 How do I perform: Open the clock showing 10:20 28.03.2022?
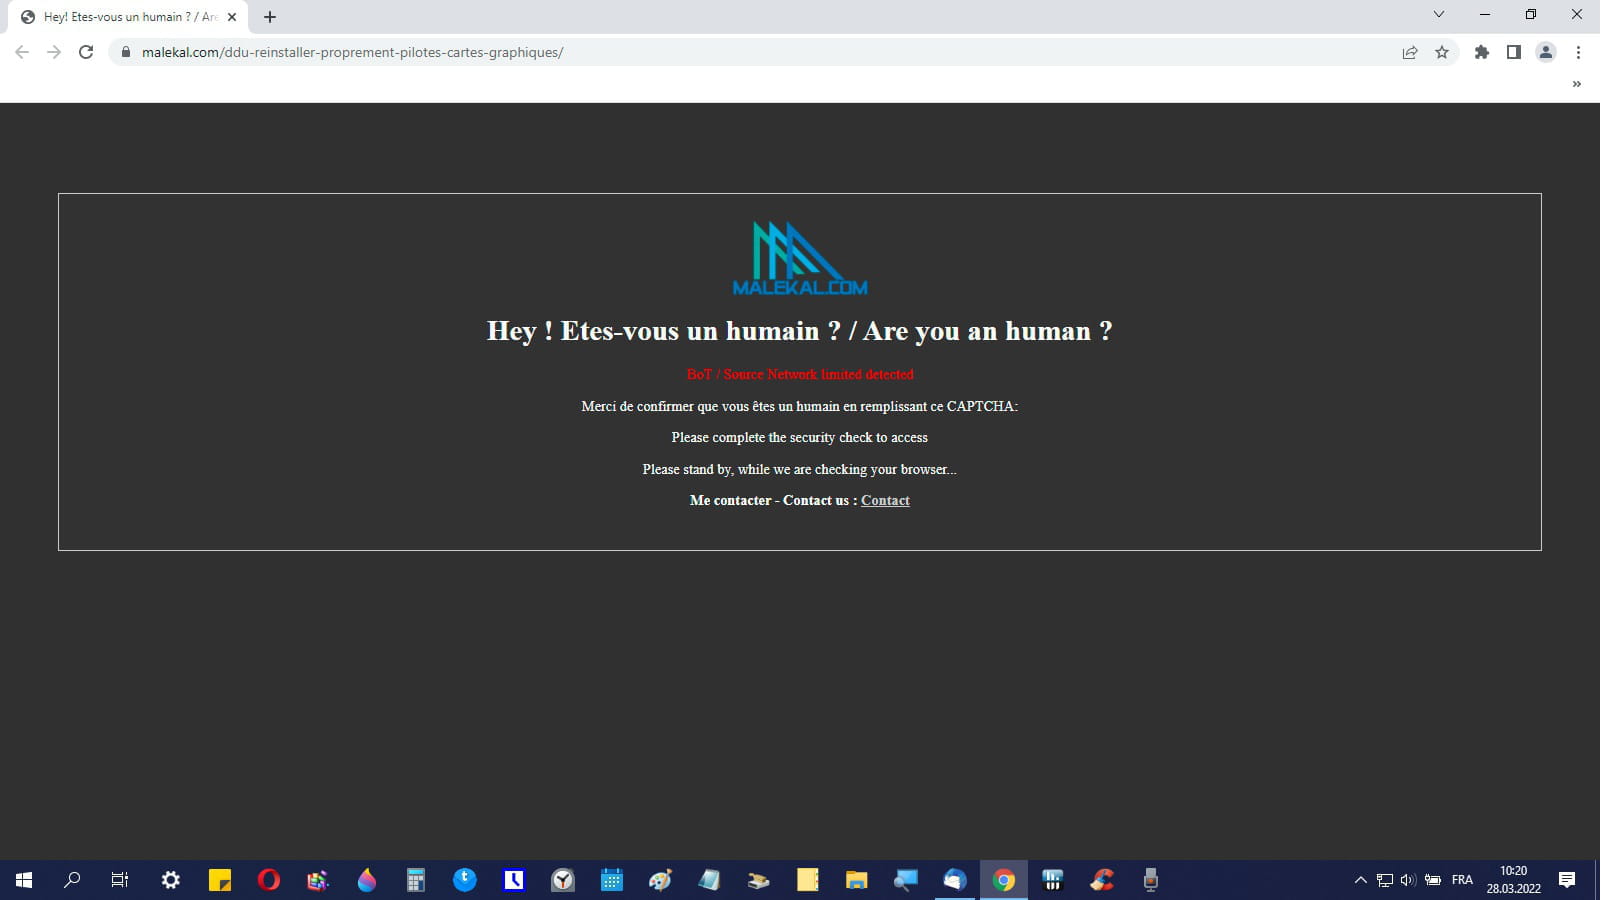click(x=1514, y=880)
